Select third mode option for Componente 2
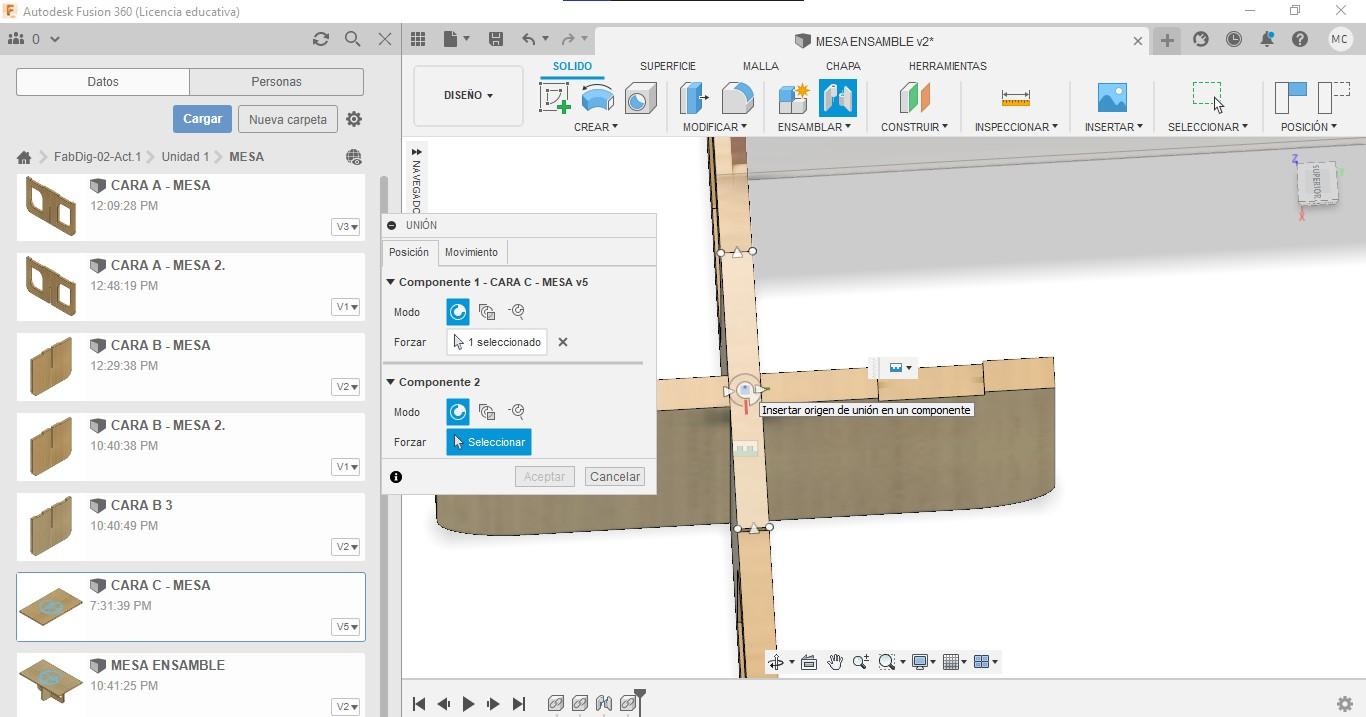Image resolution: width=1366 pixels, height=717 pixels. point(517,412)
